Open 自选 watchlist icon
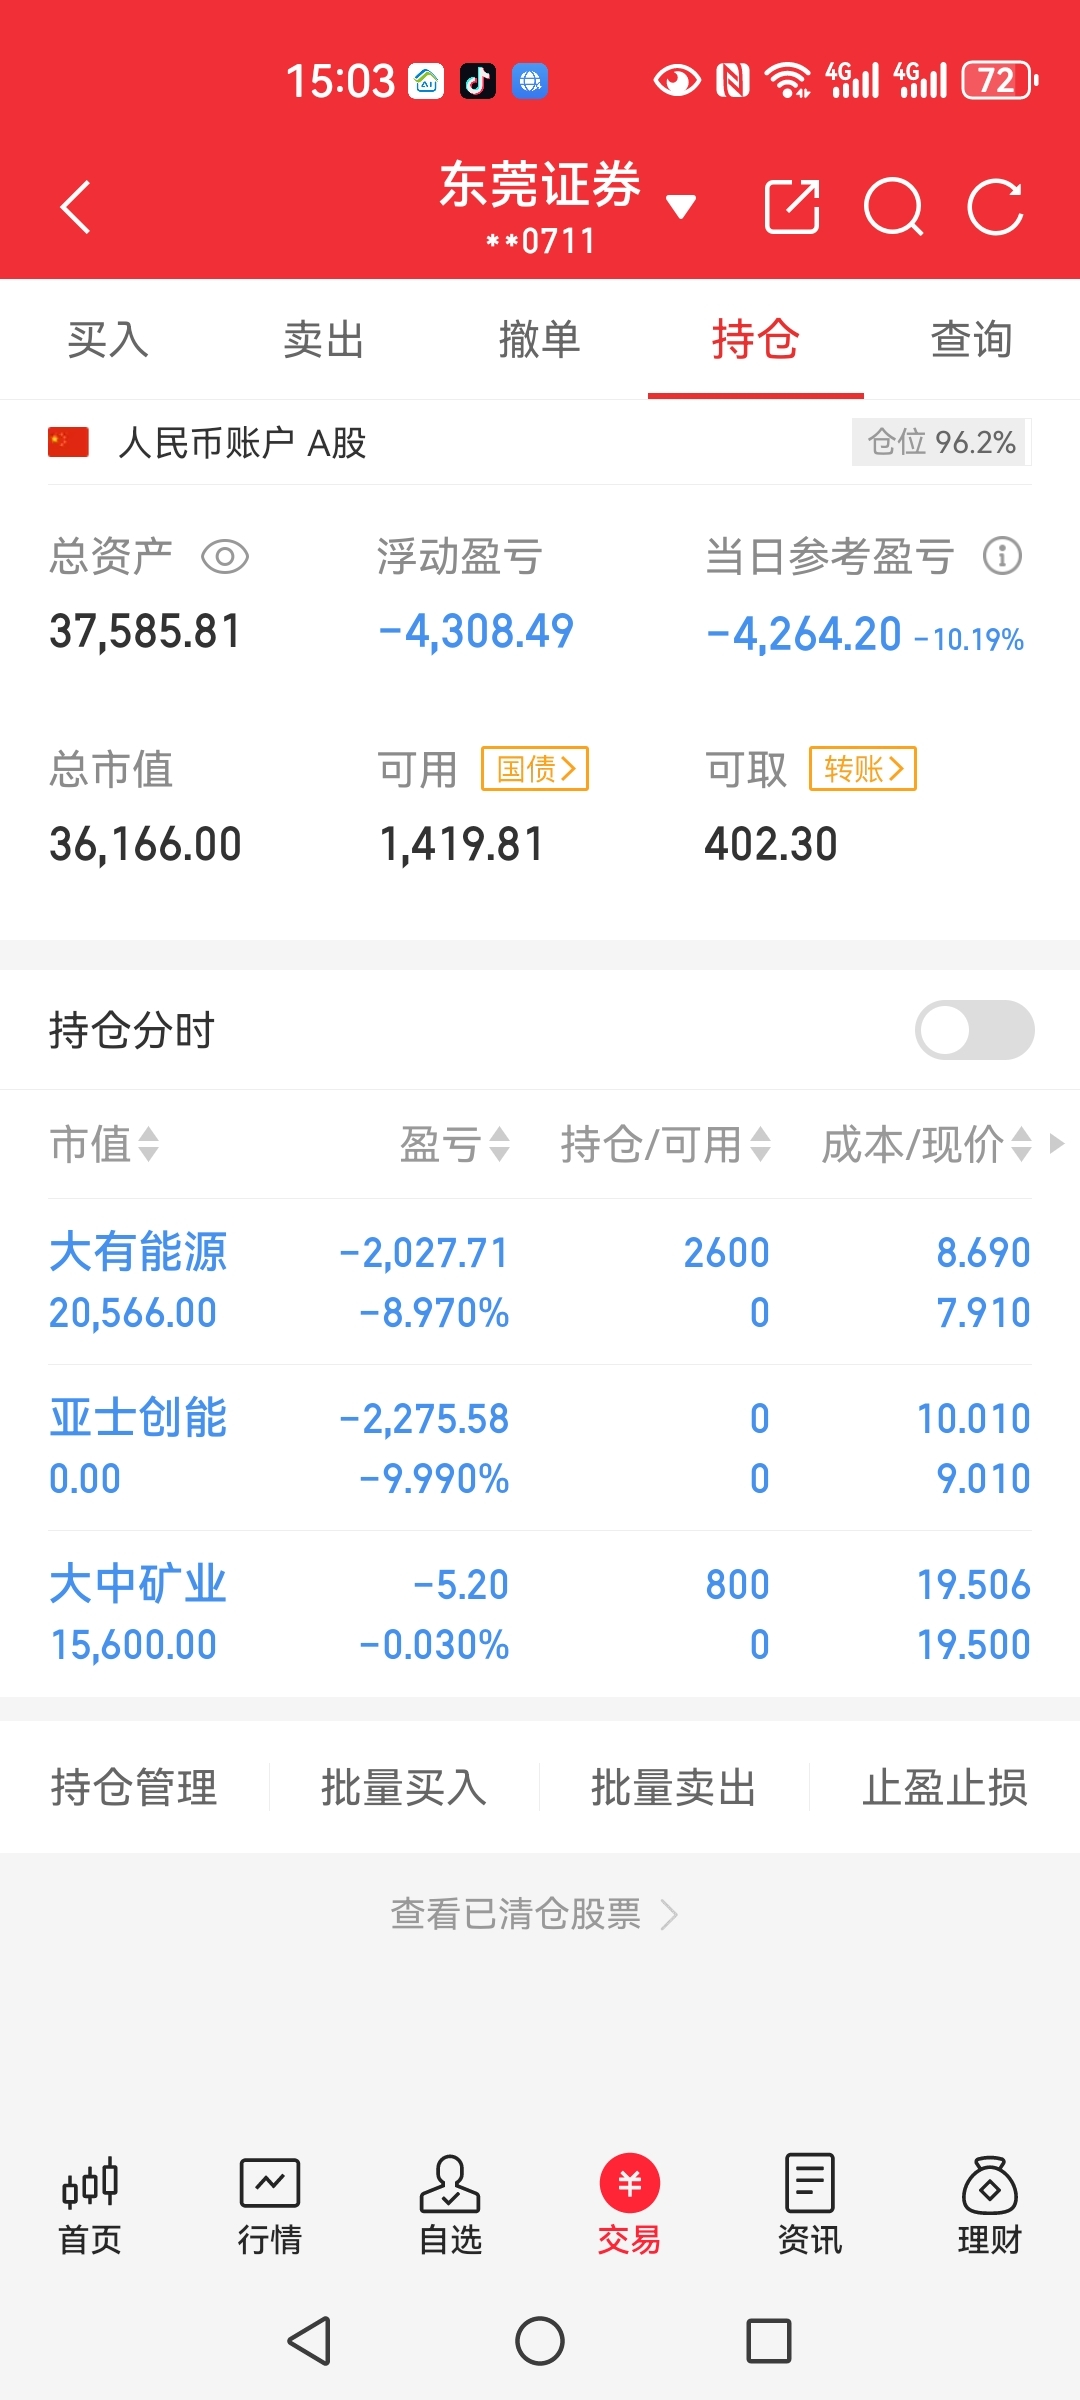The width and height of the screenshot is (1080, 2400). tap(450, 2205)
